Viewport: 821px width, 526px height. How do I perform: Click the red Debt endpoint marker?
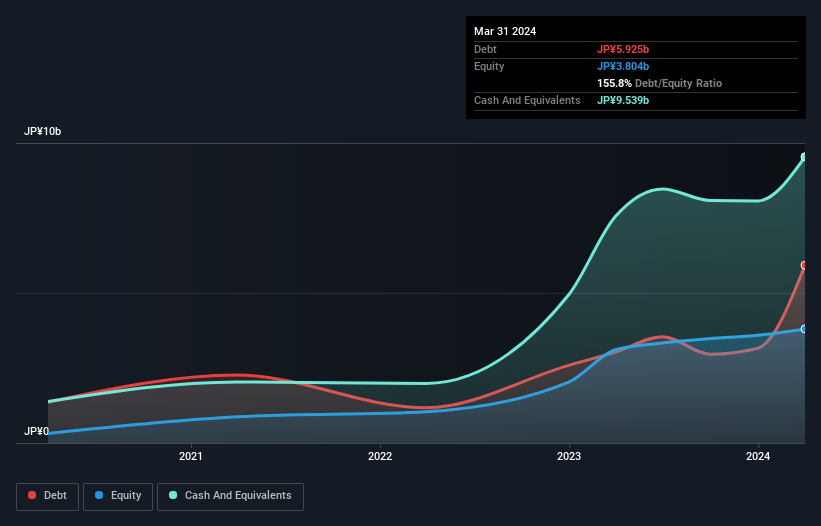click(804, 265)
